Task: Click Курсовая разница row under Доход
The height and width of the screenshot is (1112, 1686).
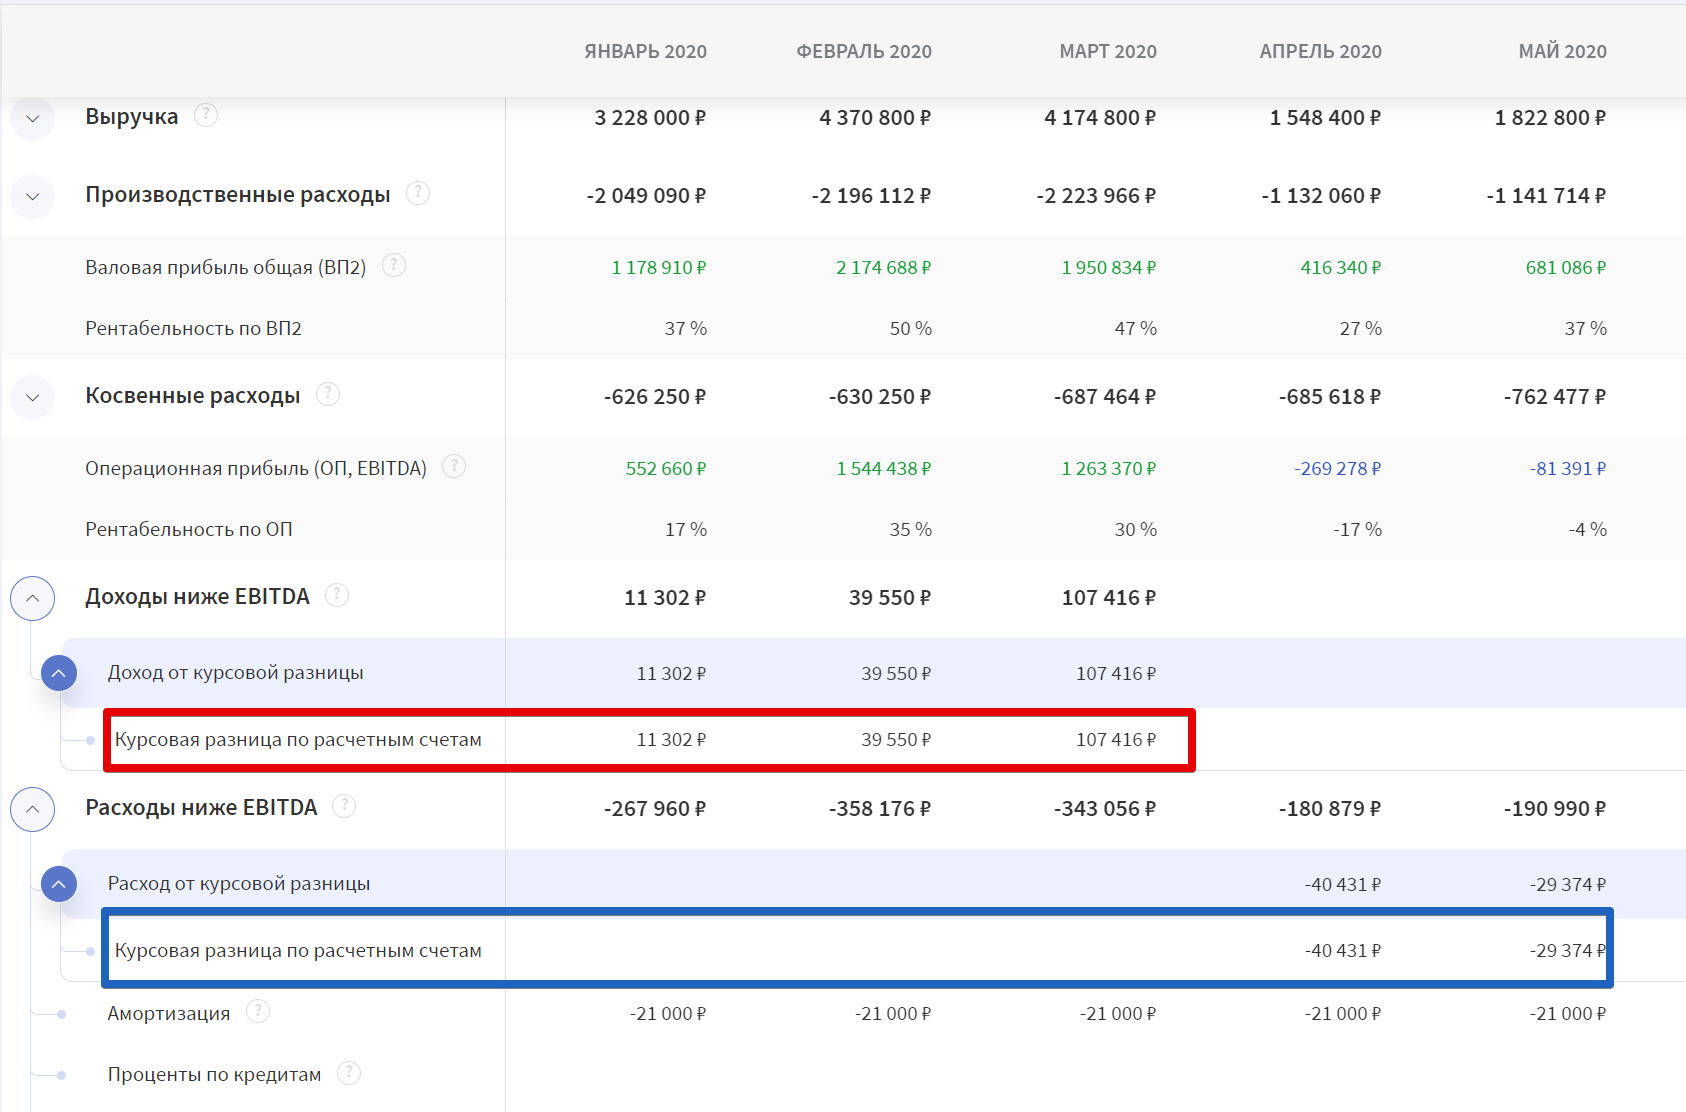Action: tap(298, 740)
